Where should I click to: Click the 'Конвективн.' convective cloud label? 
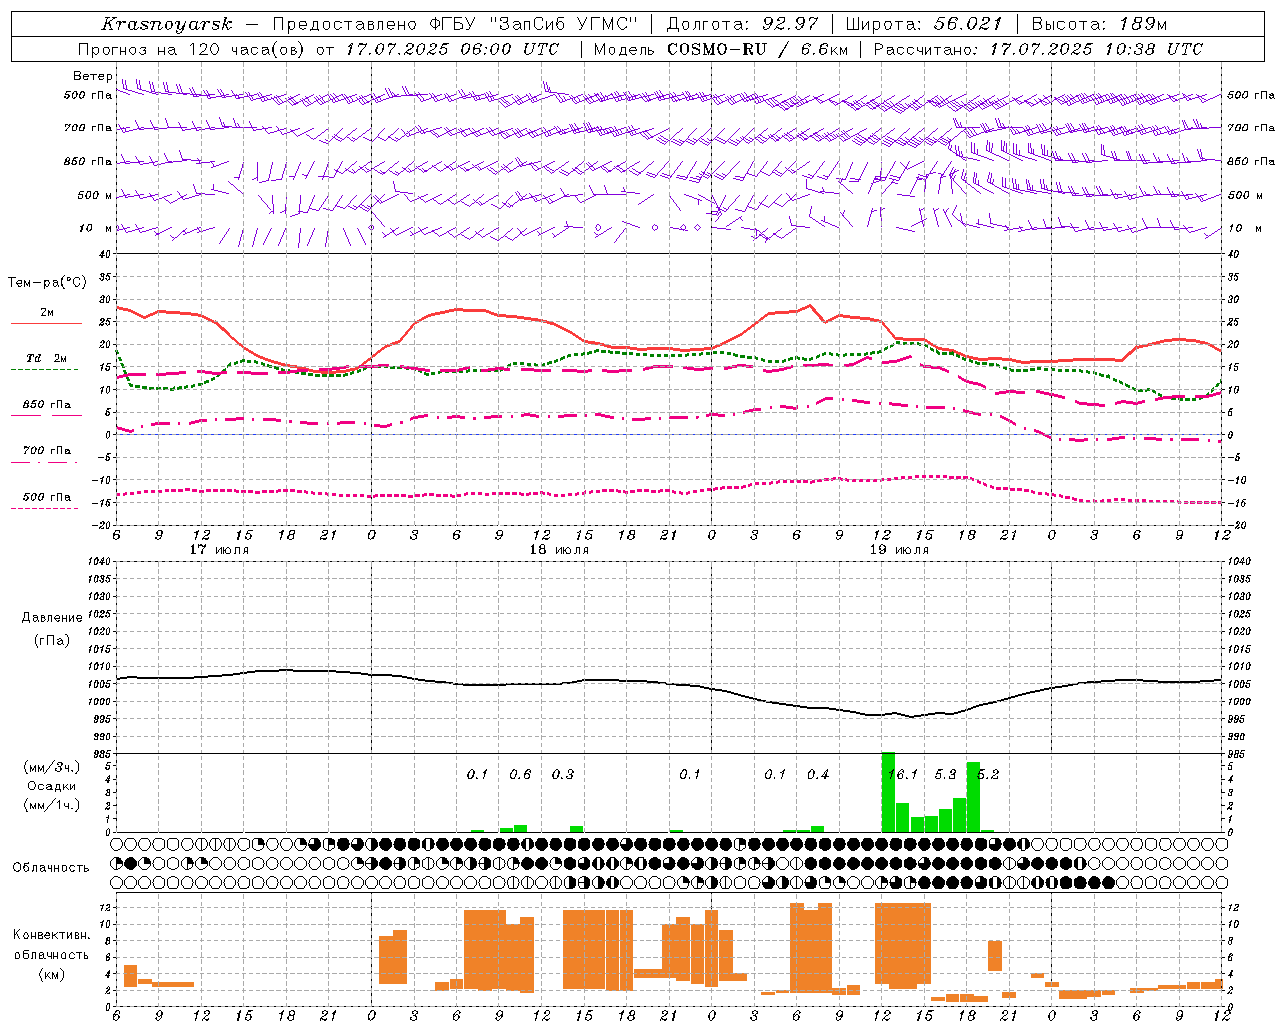[51, 935]
